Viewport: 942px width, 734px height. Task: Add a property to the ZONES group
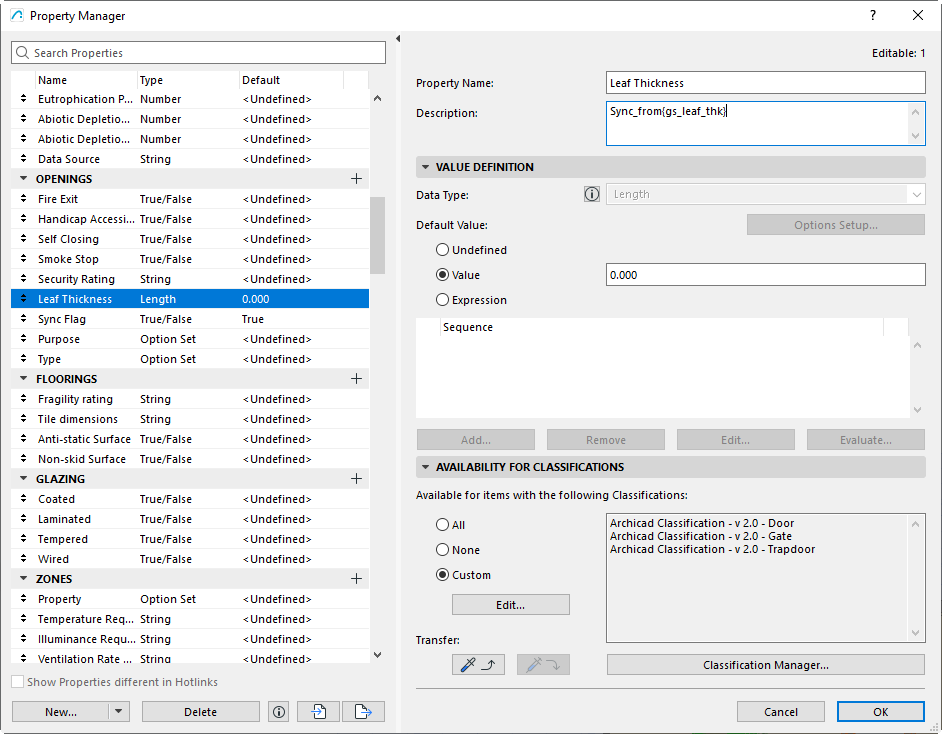356,579
